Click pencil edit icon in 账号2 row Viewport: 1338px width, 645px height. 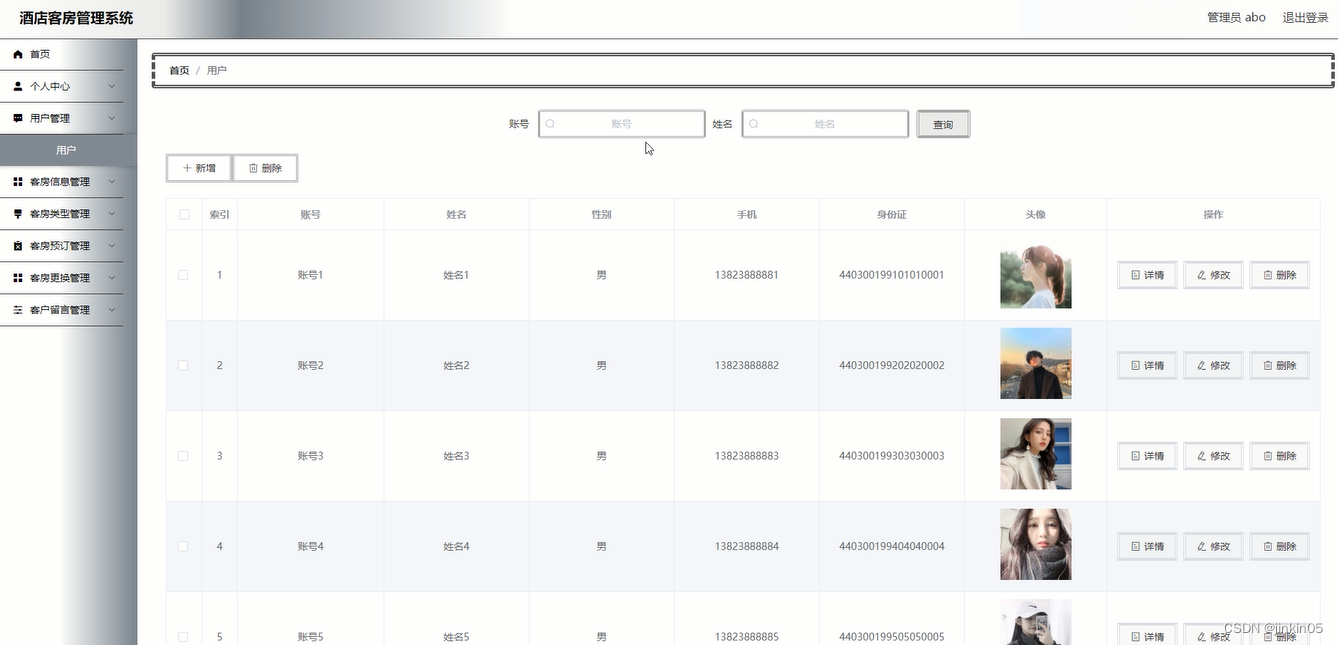(1202, 365)
